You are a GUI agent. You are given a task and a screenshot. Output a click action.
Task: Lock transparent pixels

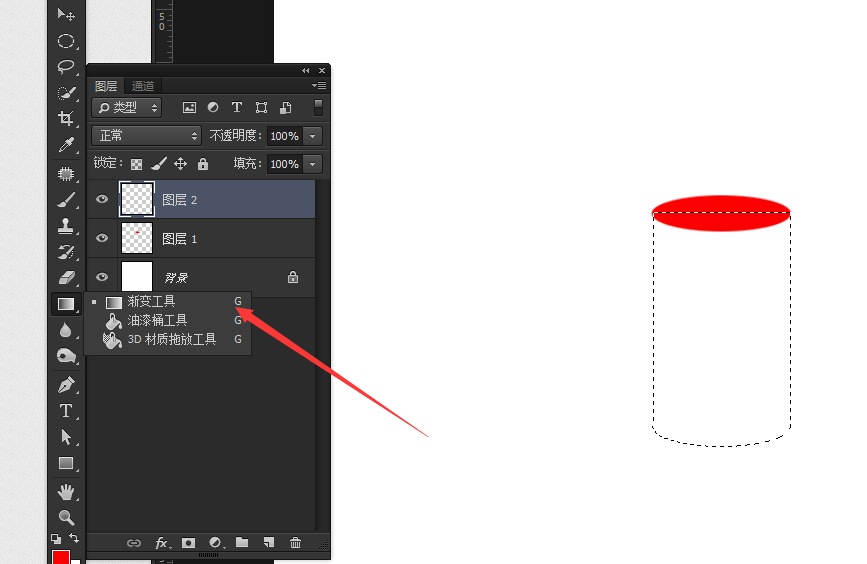point(136,164)
